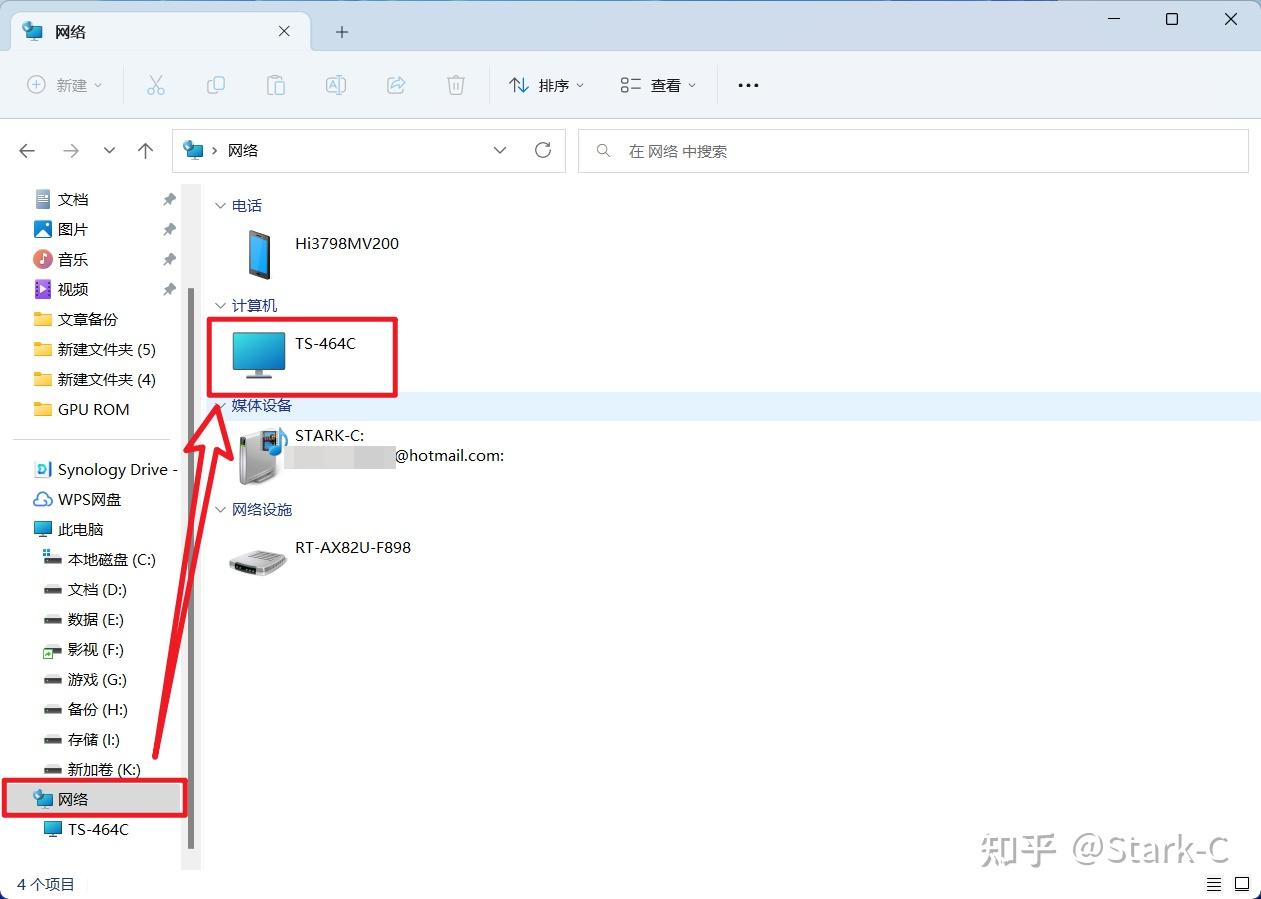The image size is (1261, 899).
Task: Select the RT-AX82U-F898 network device
Action: 352,548
